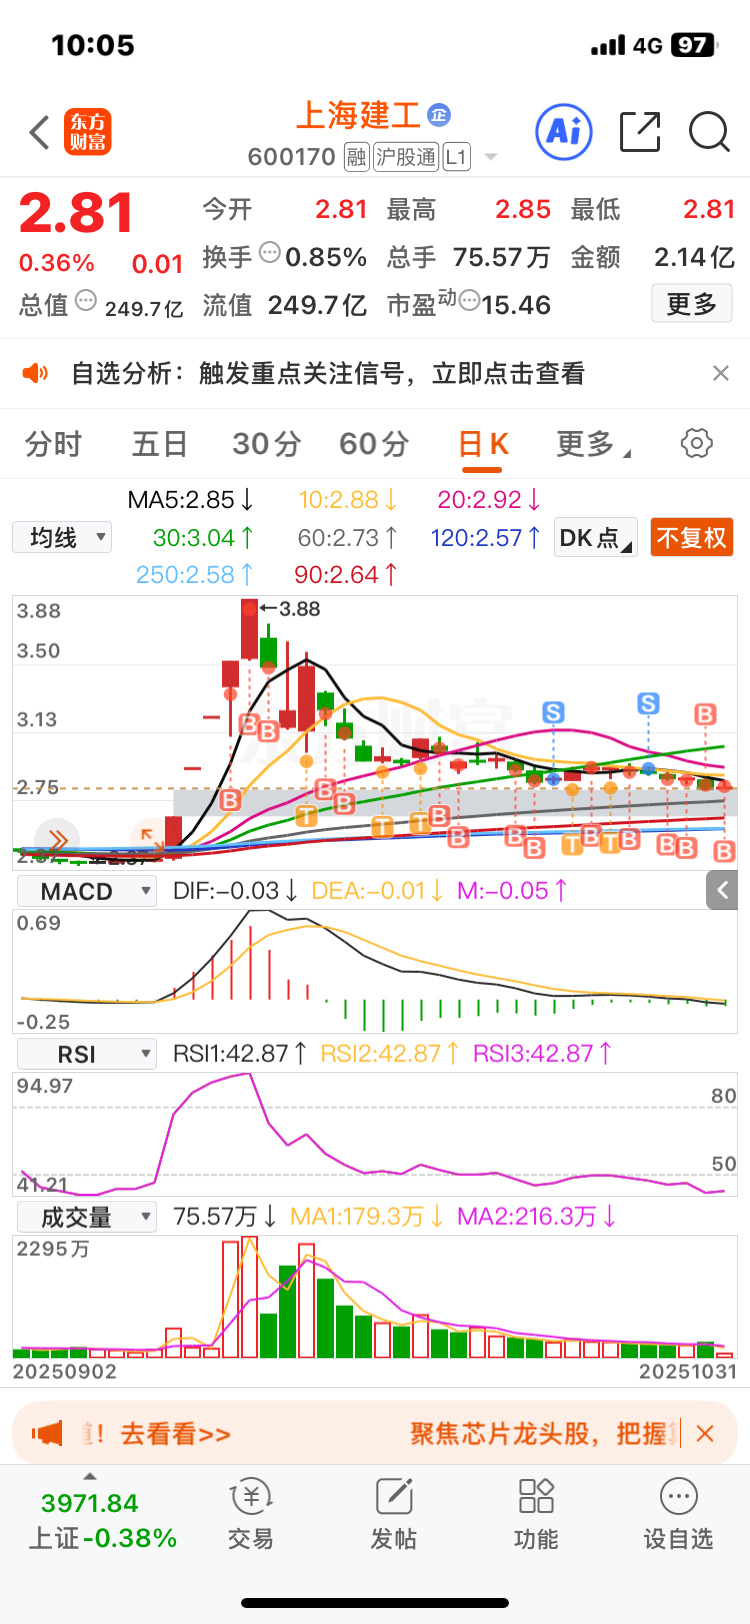The width and height of the screenshot is (750, 1624).
Task: Tap the diagonal arrows fullscreen icon on chart
Action: pyautogui.click(x=151, y=840)
